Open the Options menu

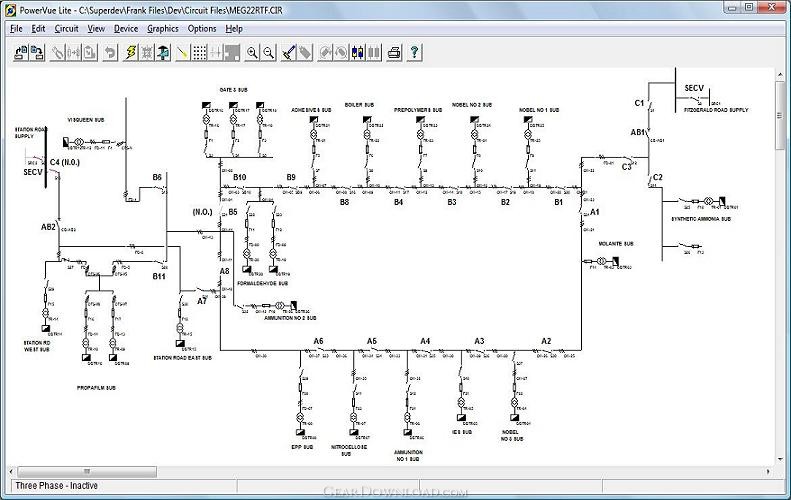click(202, 29)
